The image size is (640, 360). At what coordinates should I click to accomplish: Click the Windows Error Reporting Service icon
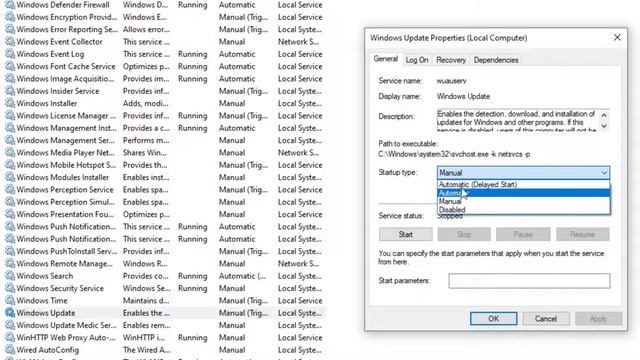pyautogui.click(x=10, y=29)
